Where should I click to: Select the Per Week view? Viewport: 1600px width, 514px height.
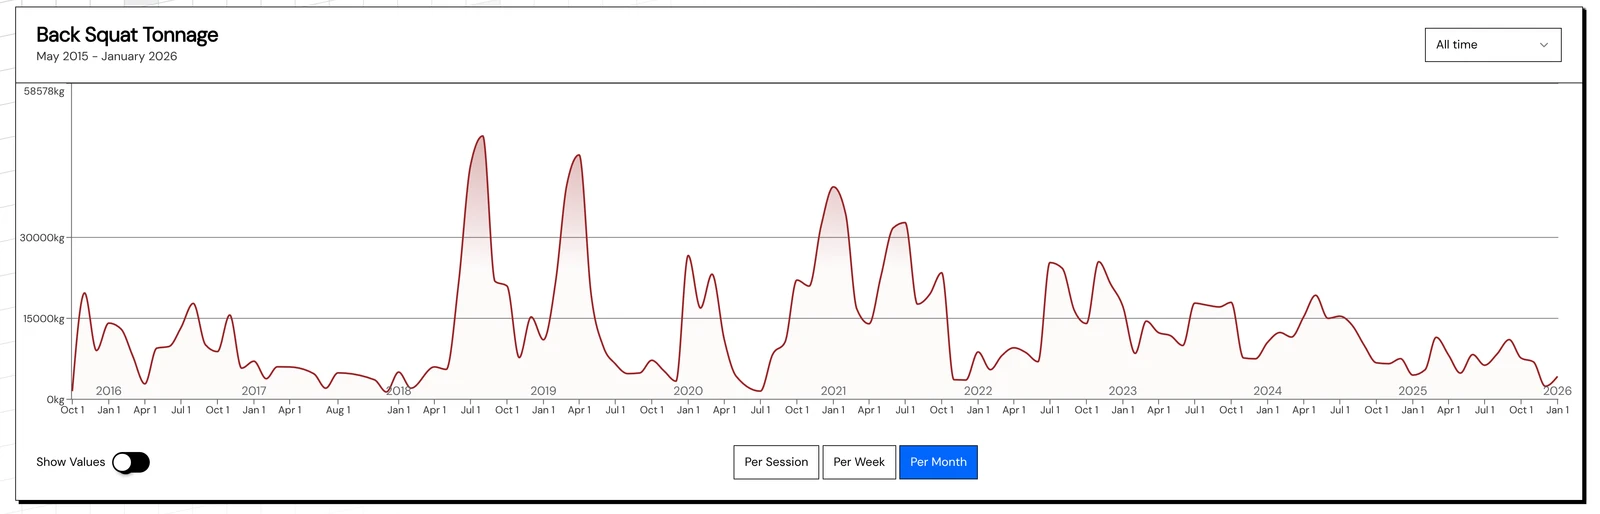pyautogui.click(x=859, y=462)
